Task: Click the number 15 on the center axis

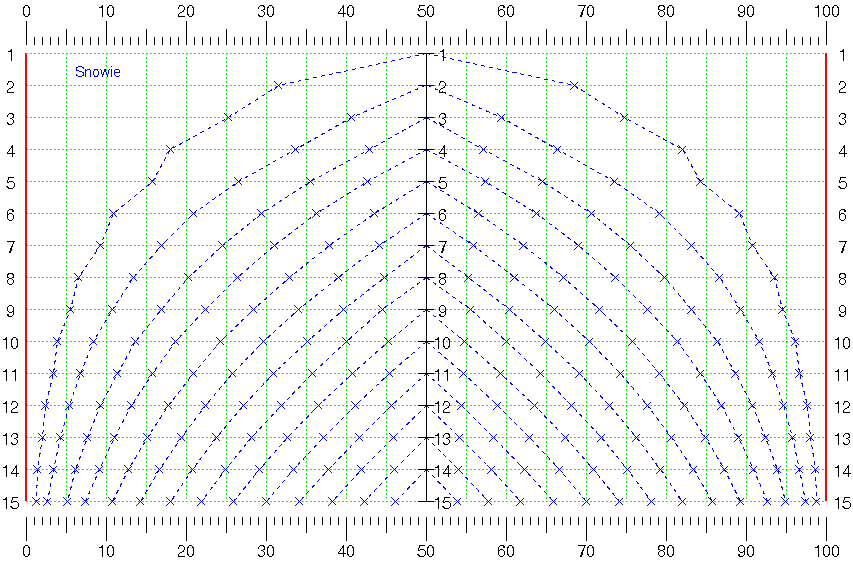Action: pyautogui.click(x=443, y=503)
